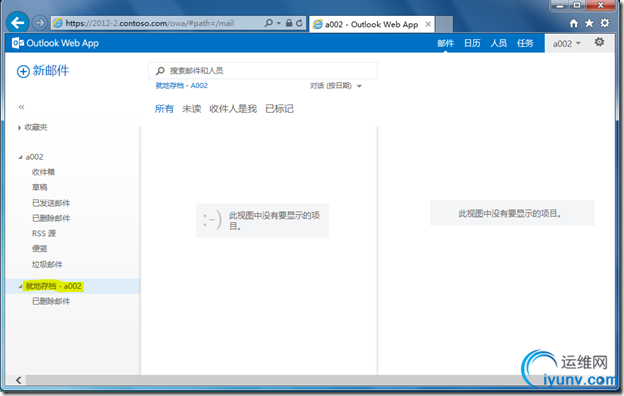Open the 垃圾邮件 junk folder
The width and height of the screenshot is (624, 396).
tap(47, 264)
